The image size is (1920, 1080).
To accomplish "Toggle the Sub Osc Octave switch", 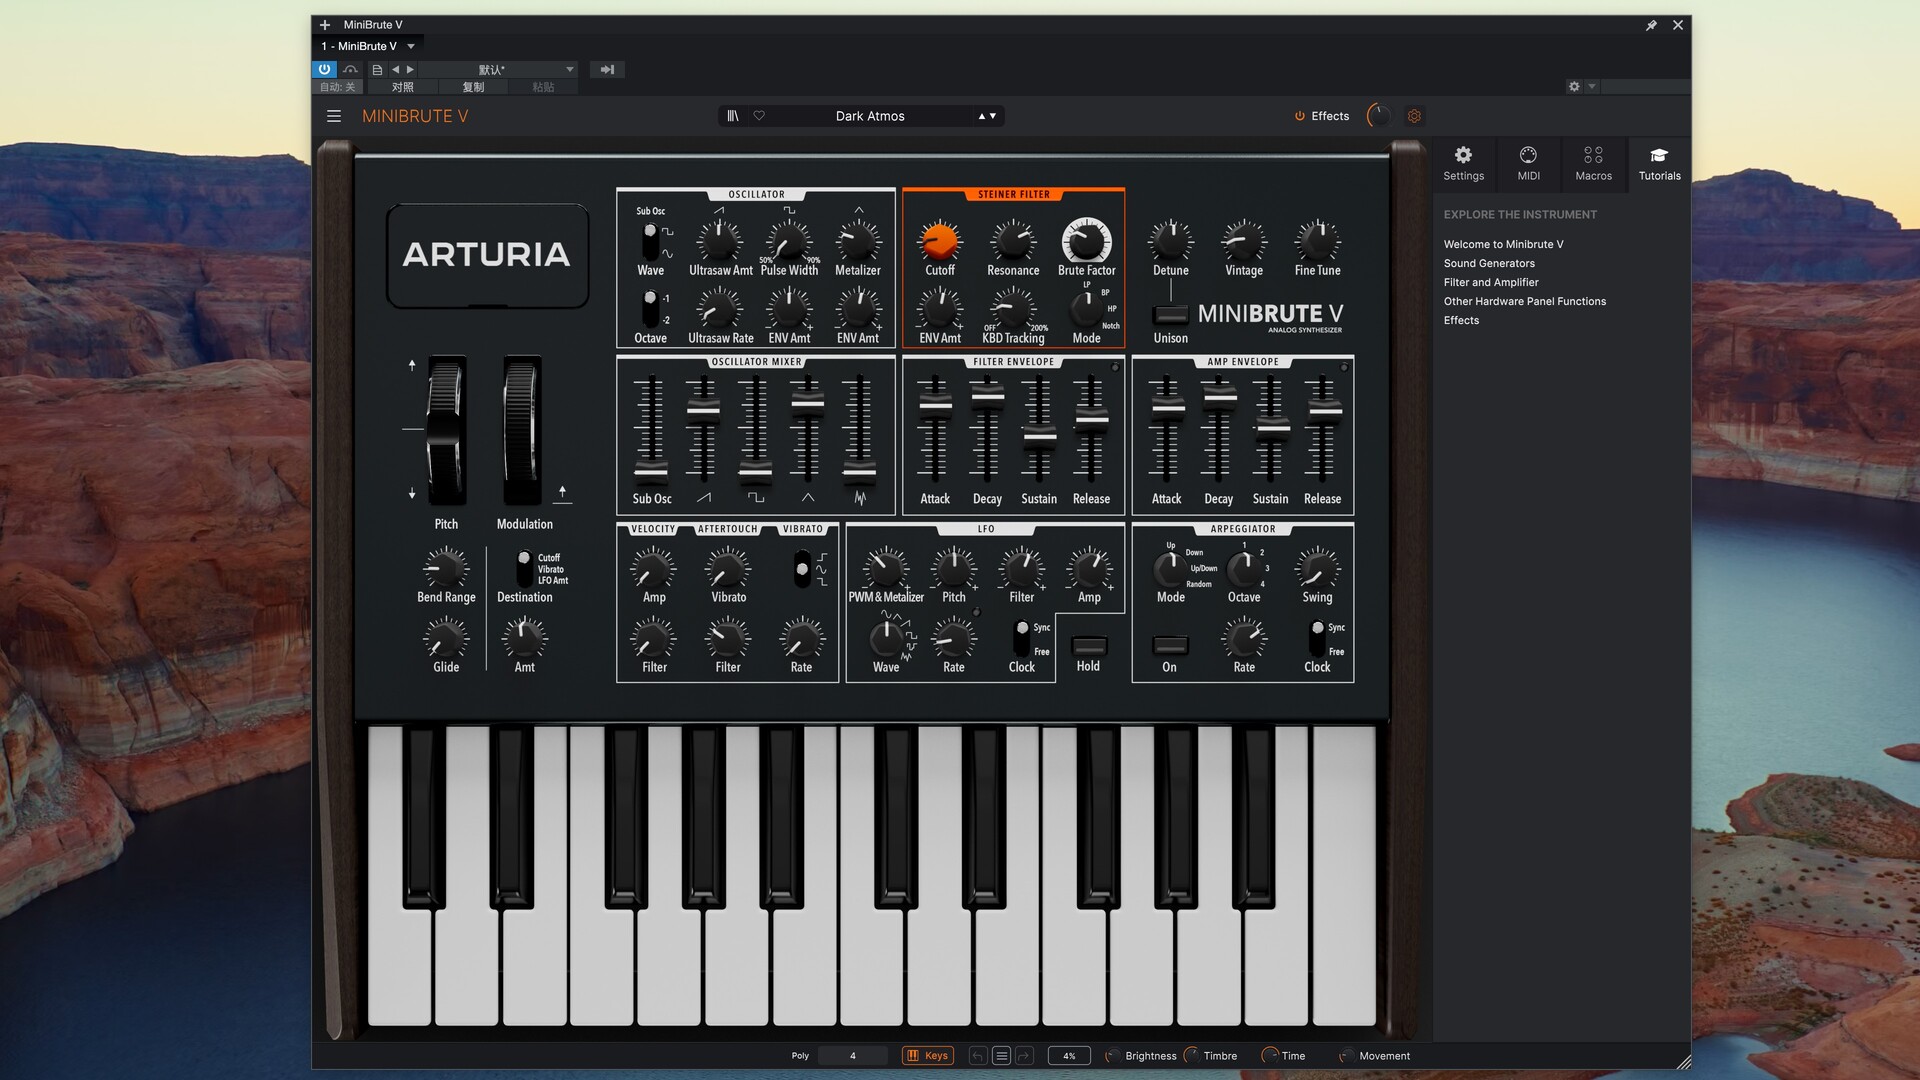I will [x=650, y=309].
